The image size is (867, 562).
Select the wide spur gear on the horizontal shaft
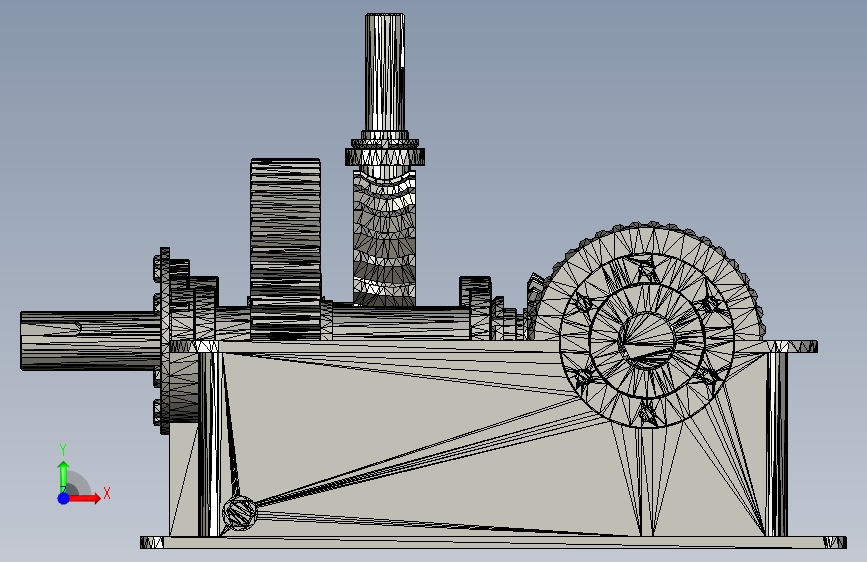pyautogui.click(x=285, y=249)
